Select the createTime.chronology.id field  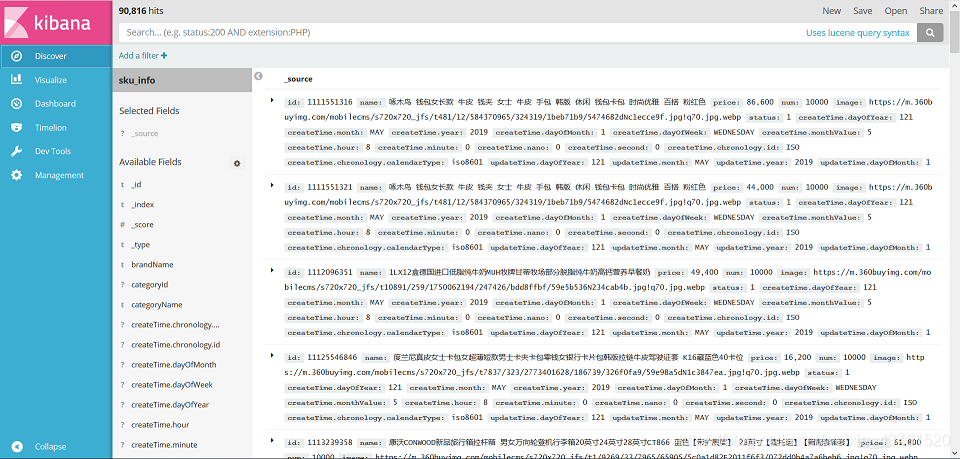tap(176, 345)
